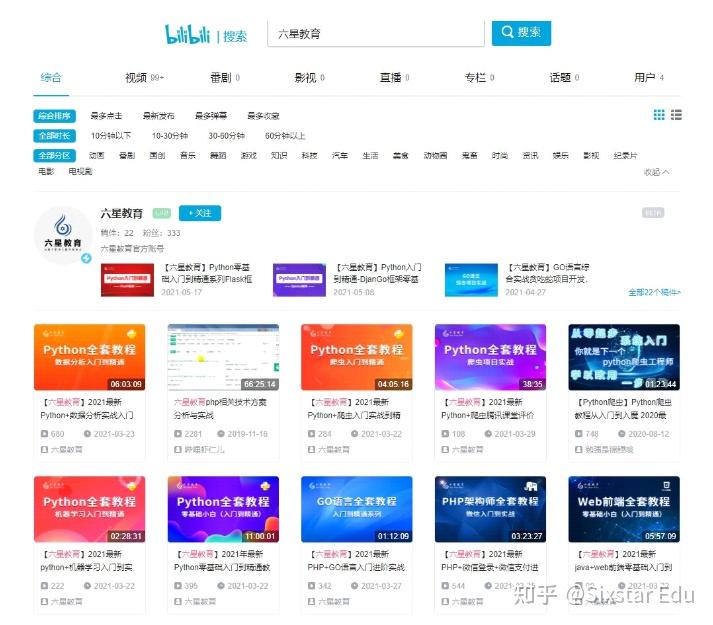Select 综合排序 sort option

point(54,116)
